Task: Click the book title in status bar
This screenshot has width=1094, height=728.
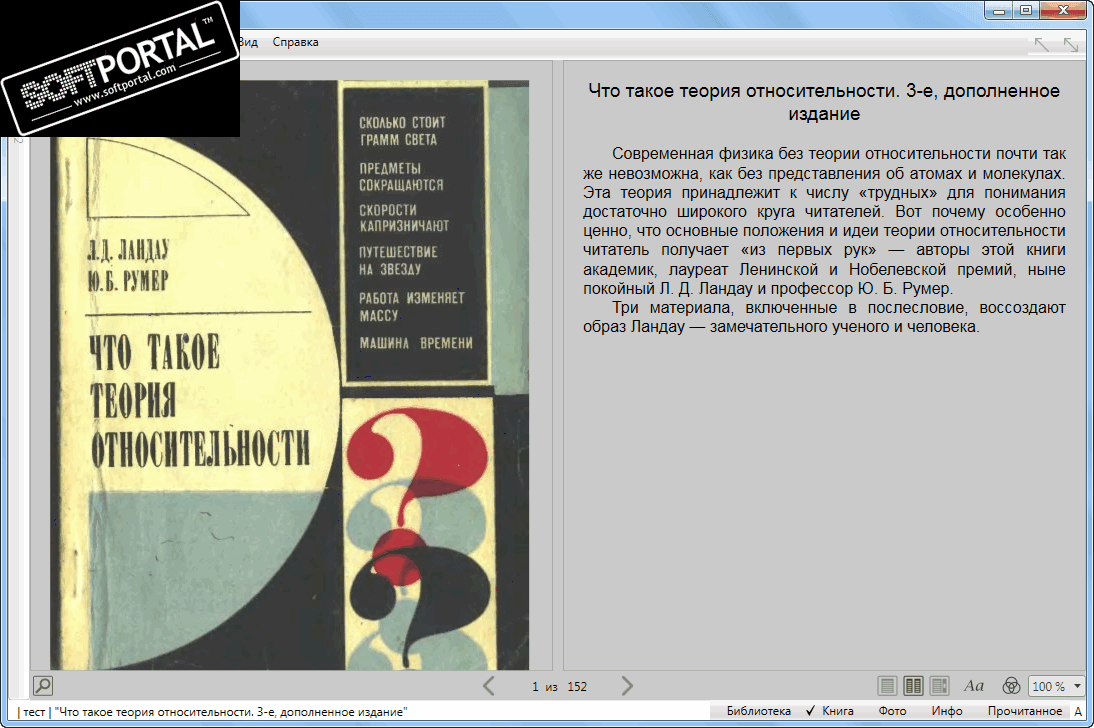Action: click(x=230, y=712)
